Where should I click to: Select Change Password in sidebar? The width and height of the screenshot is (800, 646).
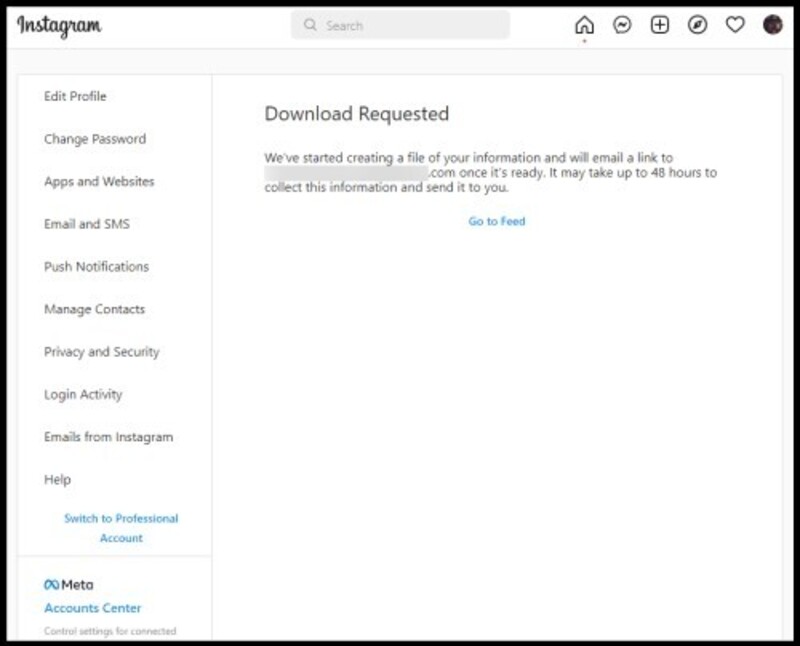pos(95,139)
